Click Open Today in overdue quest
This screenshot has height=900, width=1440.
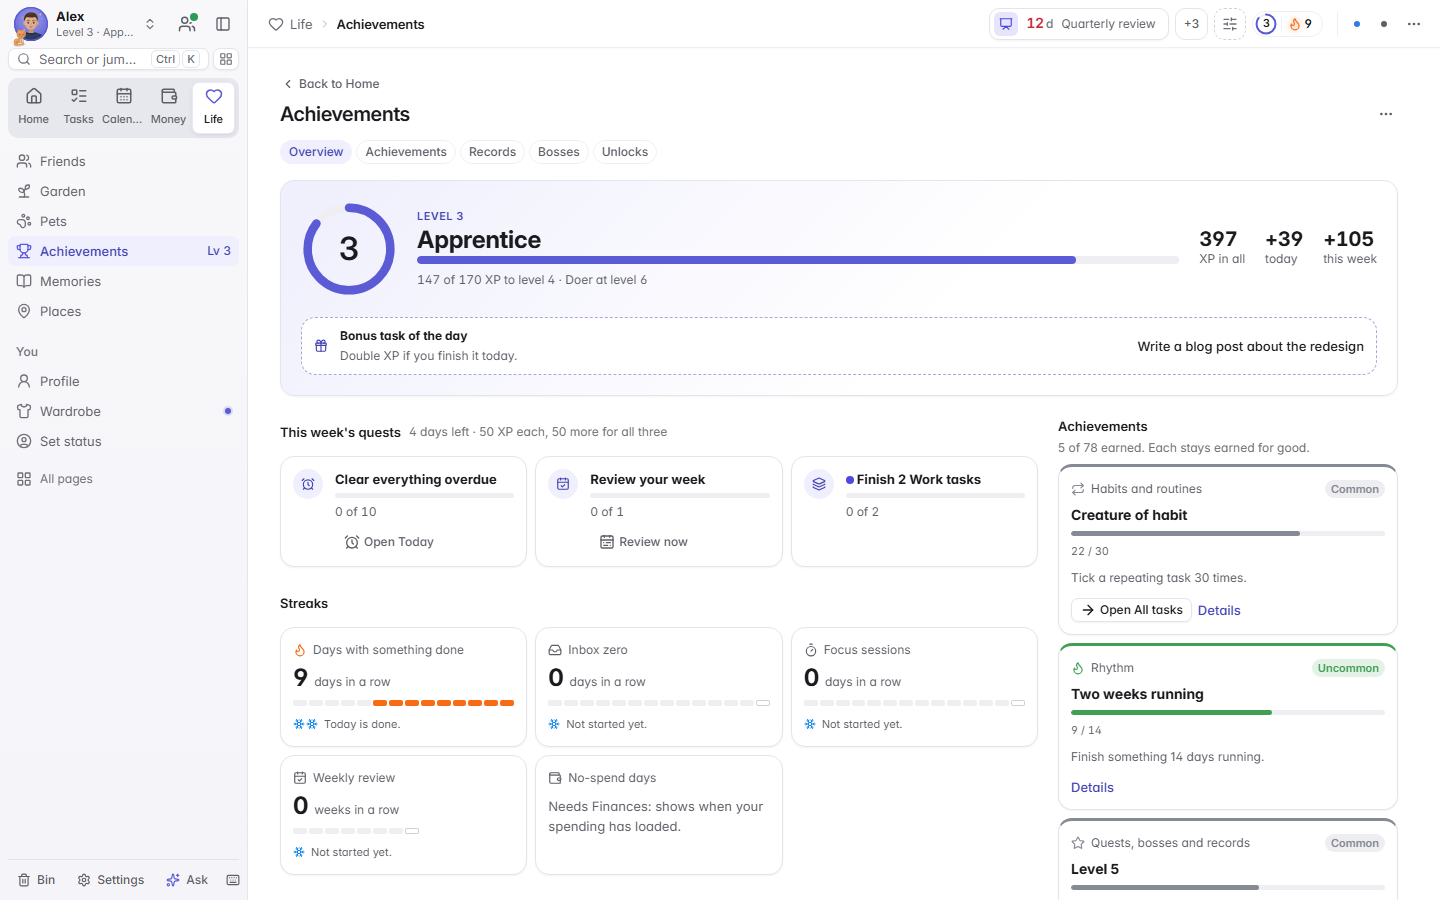[x=389, y=542]
